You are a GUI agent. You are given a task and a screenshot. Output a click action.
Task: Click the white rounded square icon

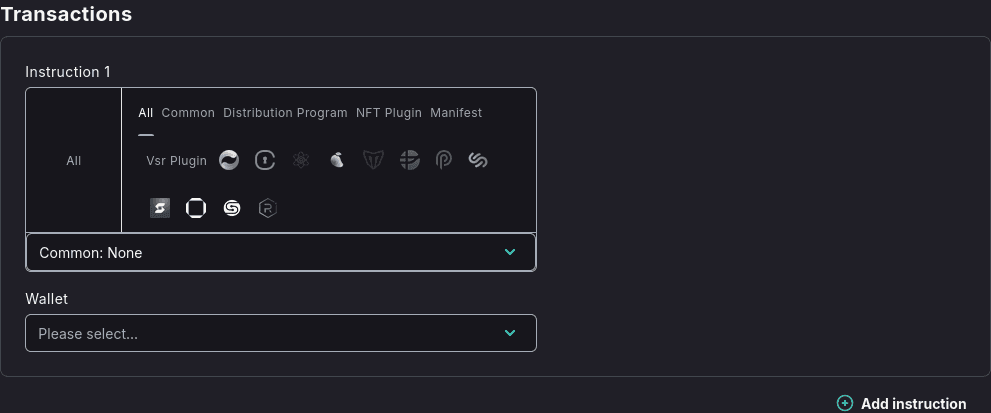tap(196, 208)
